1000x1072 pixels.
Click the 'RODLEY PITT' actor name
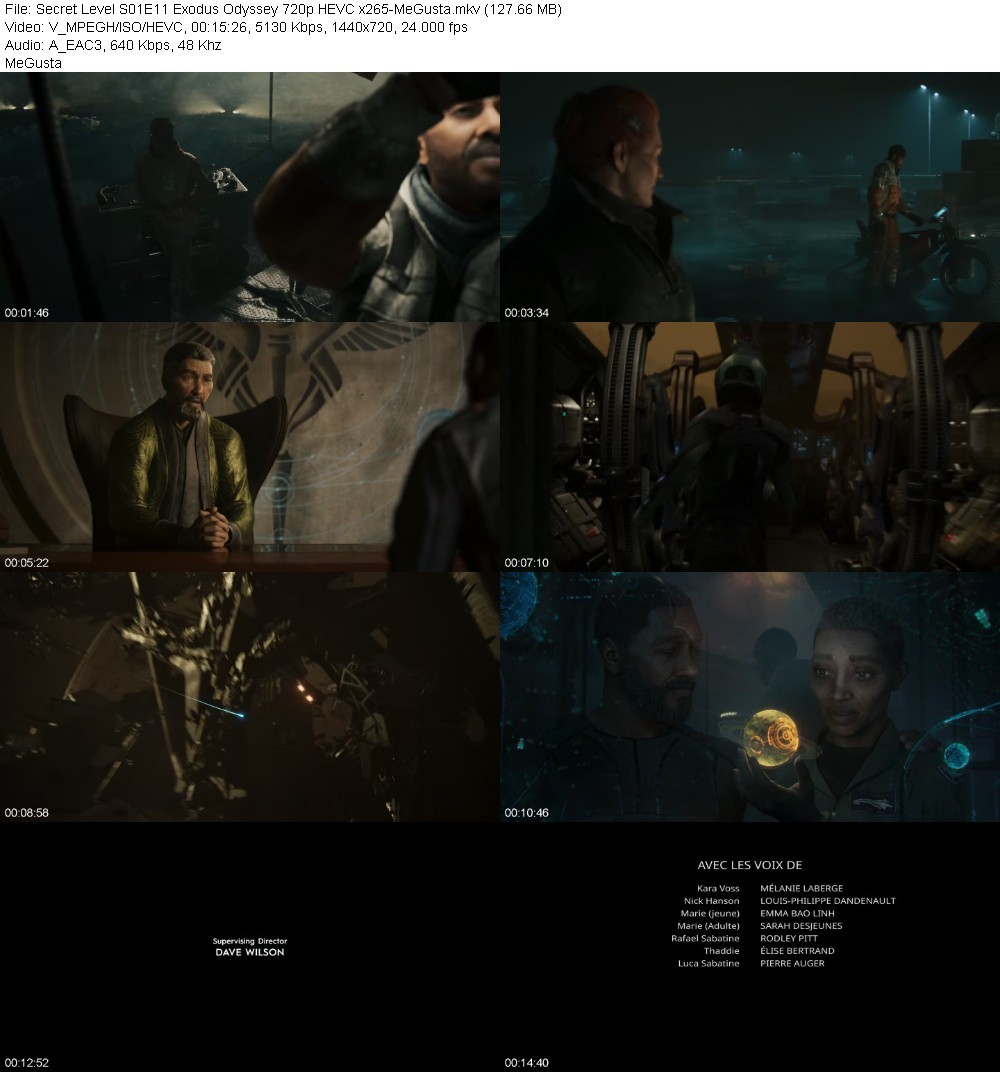pos(789,938)
